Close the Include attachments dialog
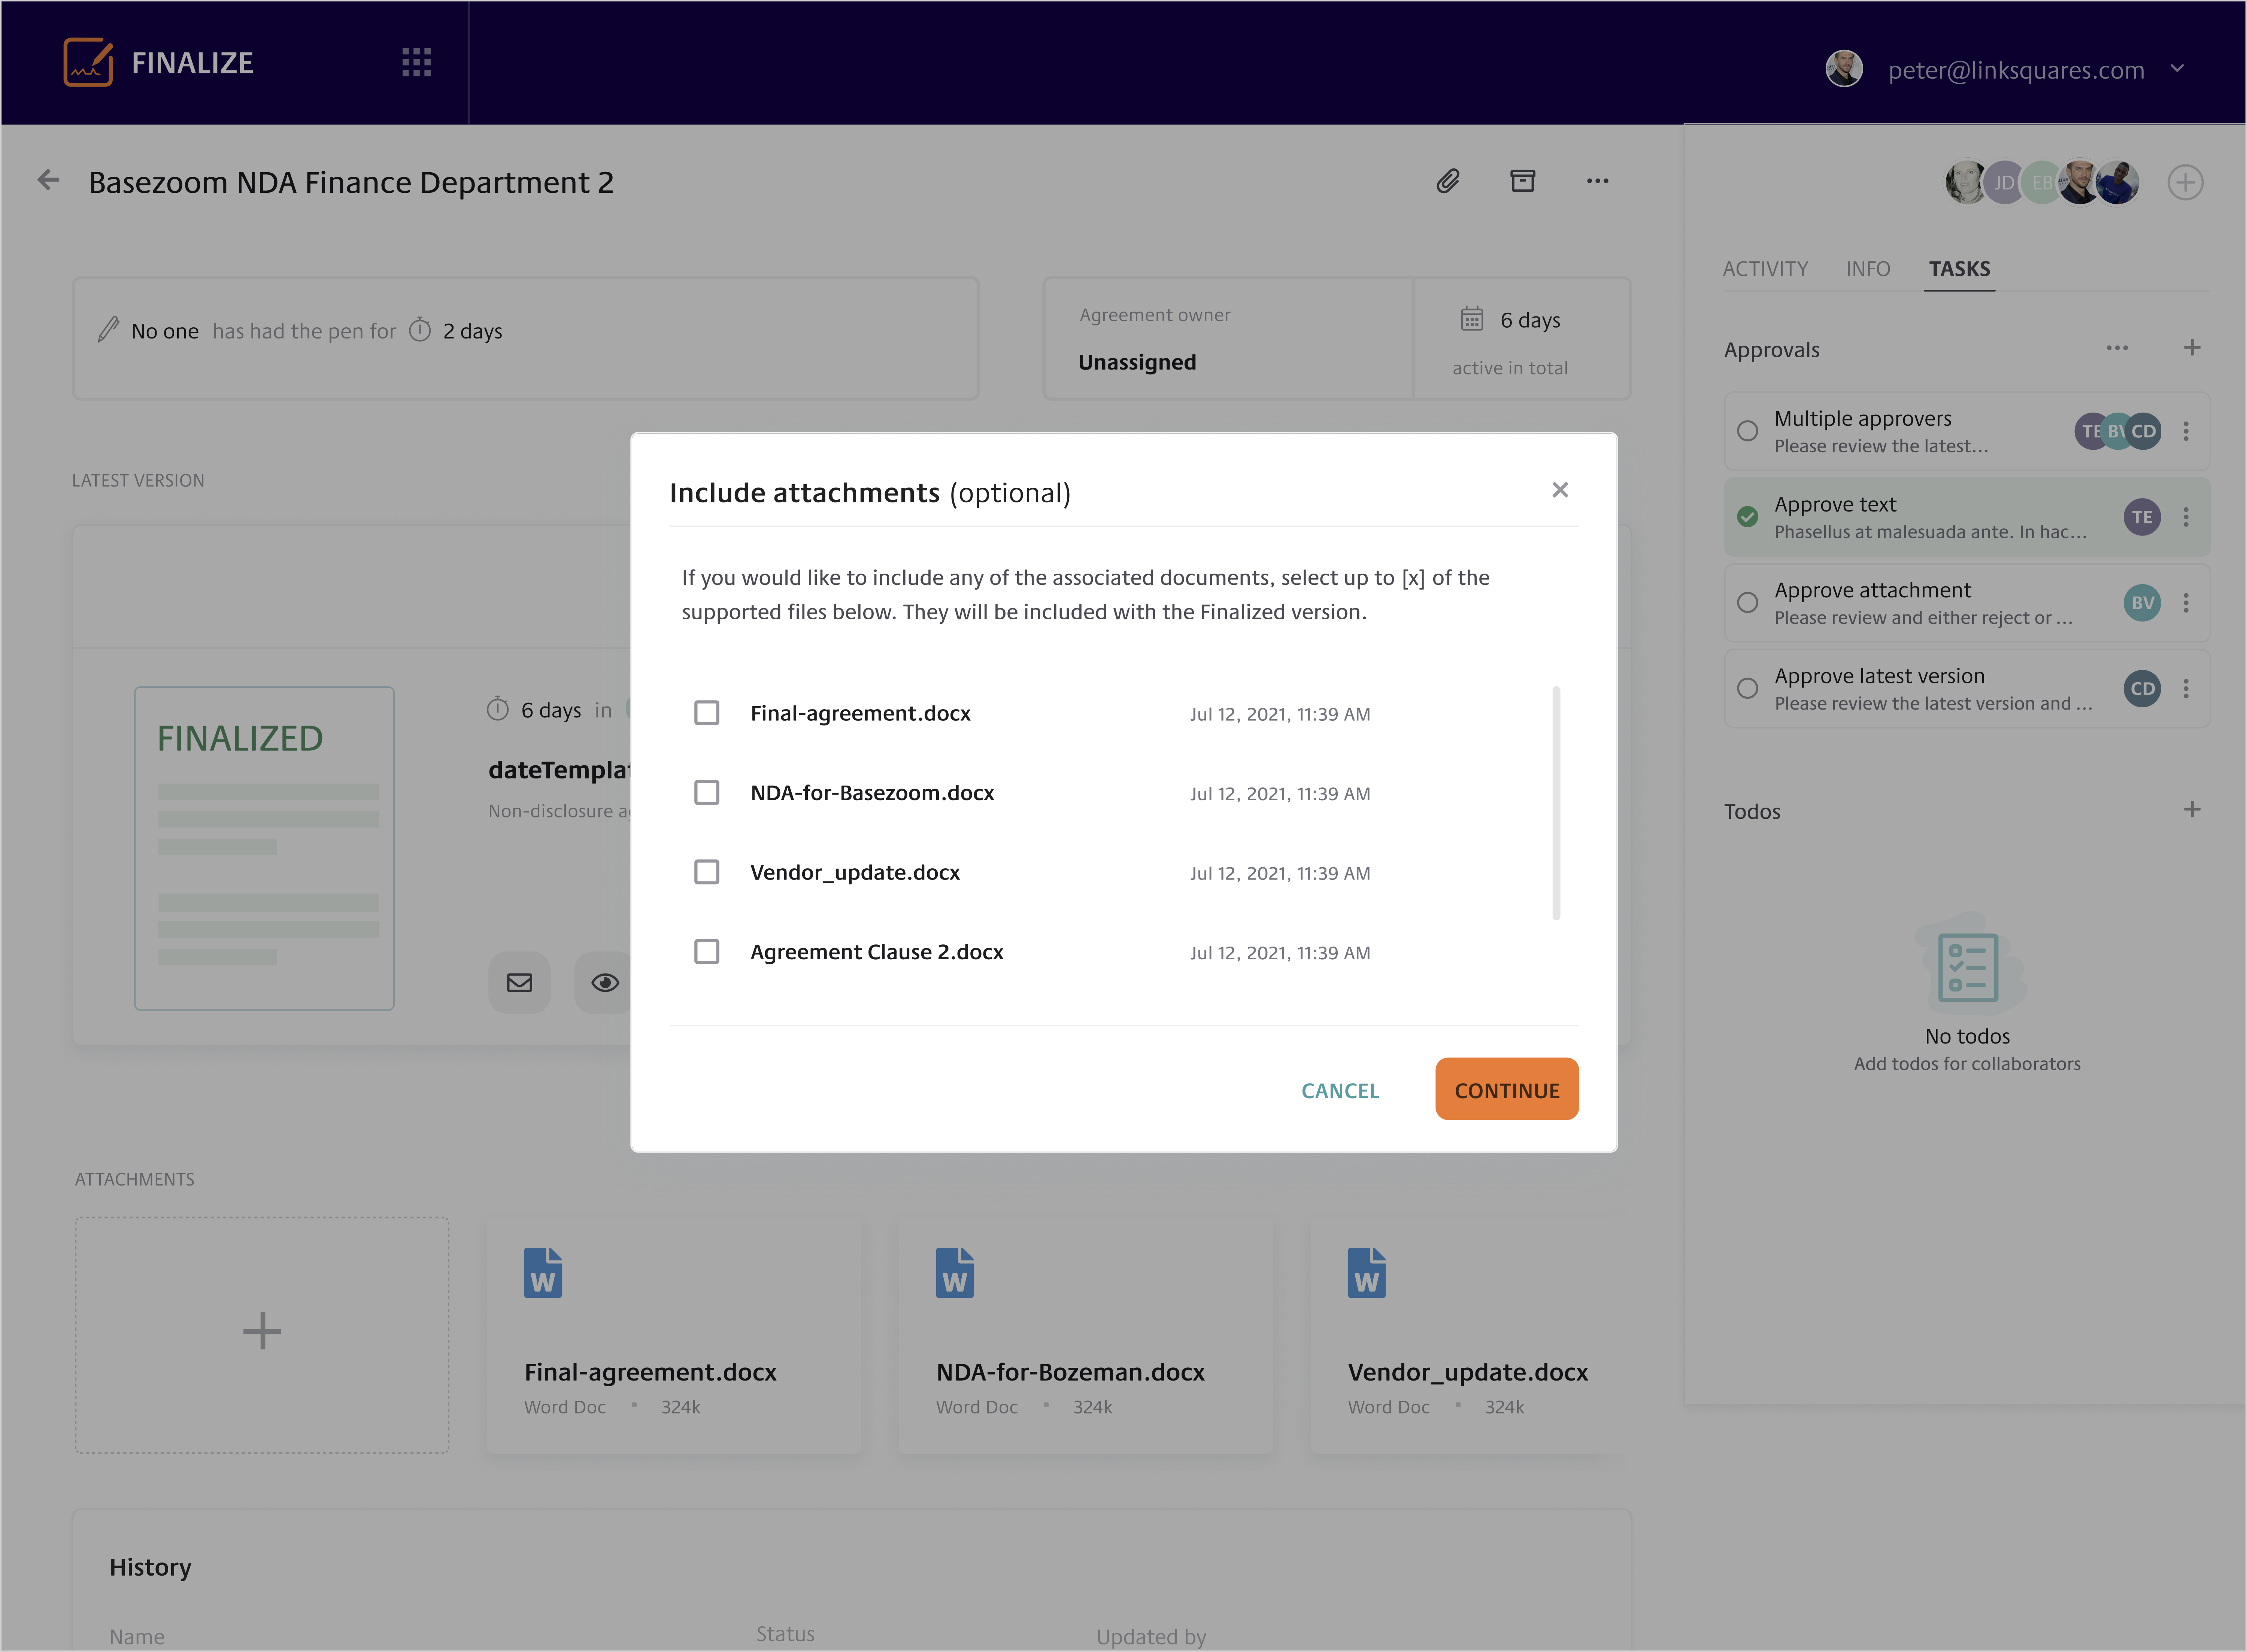Viewport: 2247px width, 1652px height. coord(1560,490)
